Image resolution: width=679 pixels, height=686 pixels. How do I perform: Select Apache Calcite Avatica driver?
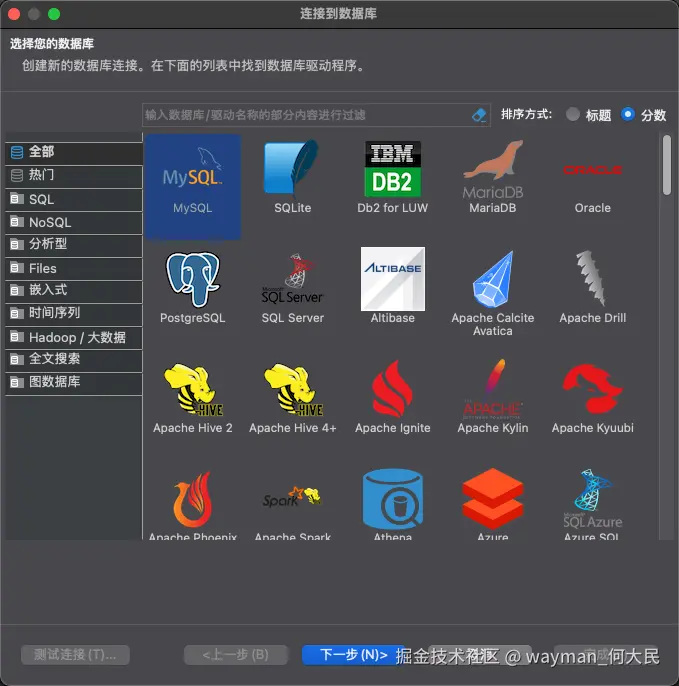coord(493,293)
